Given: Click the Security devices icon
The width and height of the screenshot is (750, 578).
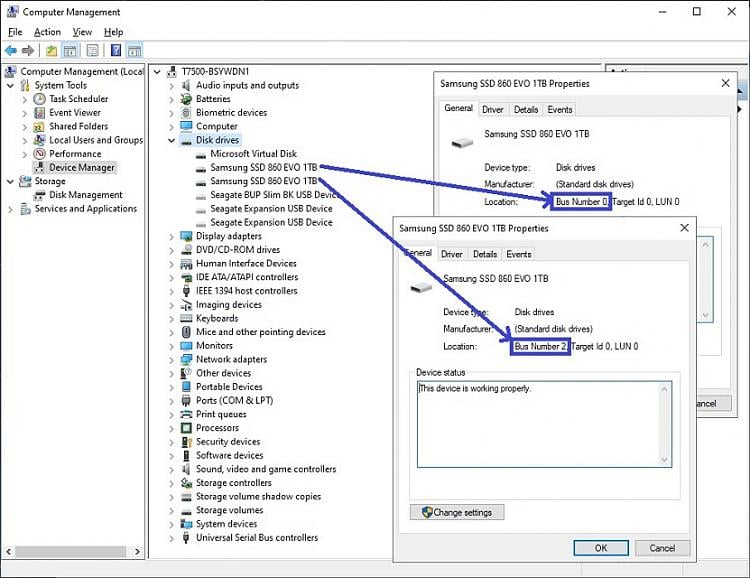Looking at the screenshot, I should point(186,442).
